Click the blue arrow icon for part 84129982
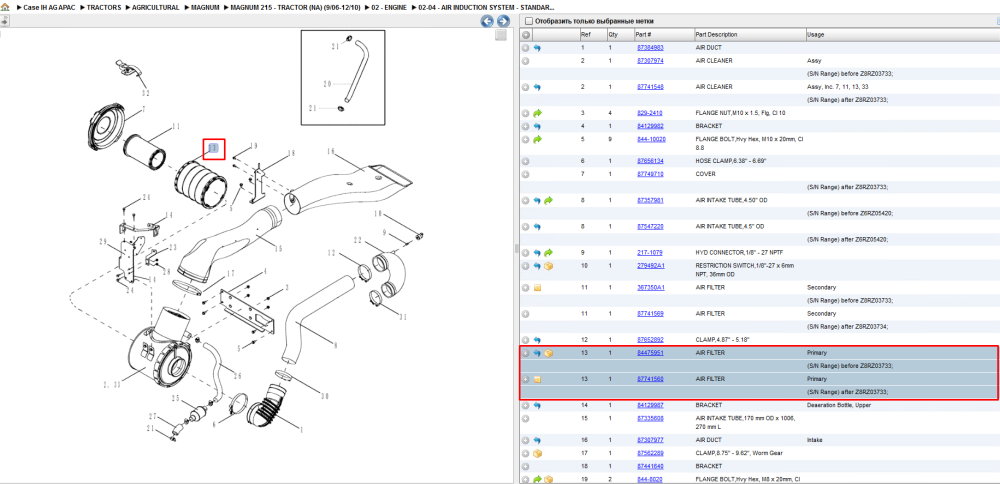The height and width of the screenshot is (484, 1000). click(537, 126)
